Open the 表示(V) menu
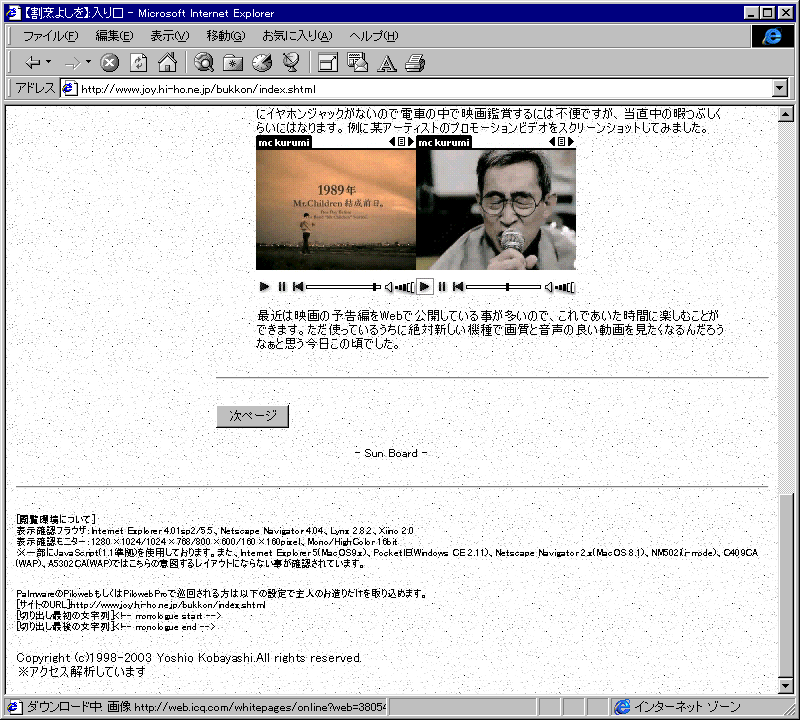The width and height of the screenshot is (800, 720). point(169,36)
